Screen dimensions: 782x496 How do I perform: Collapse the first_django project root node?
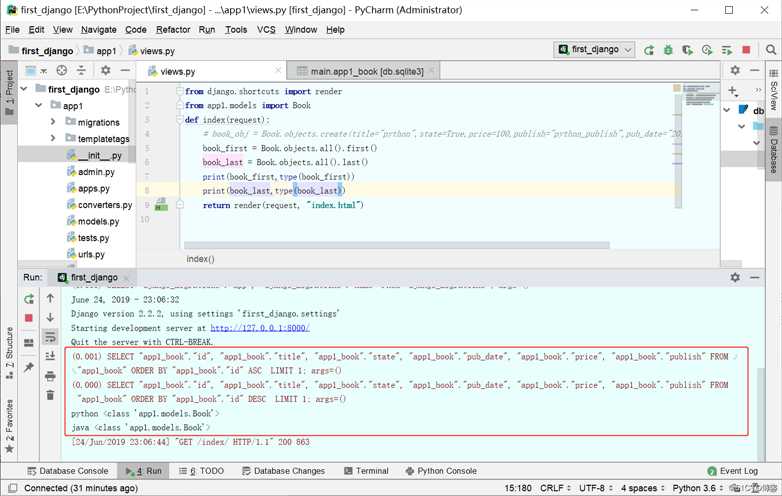coord(24,89)
